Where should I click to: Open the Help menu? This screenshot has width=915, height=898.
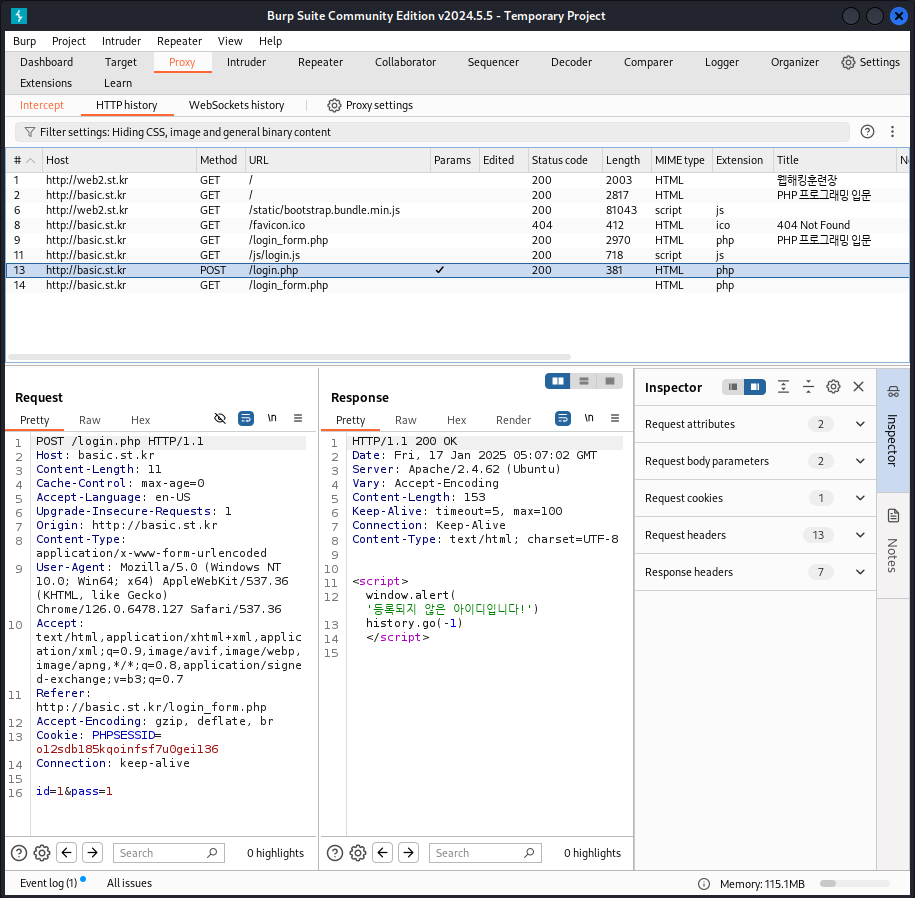click(x=271, y=41)
